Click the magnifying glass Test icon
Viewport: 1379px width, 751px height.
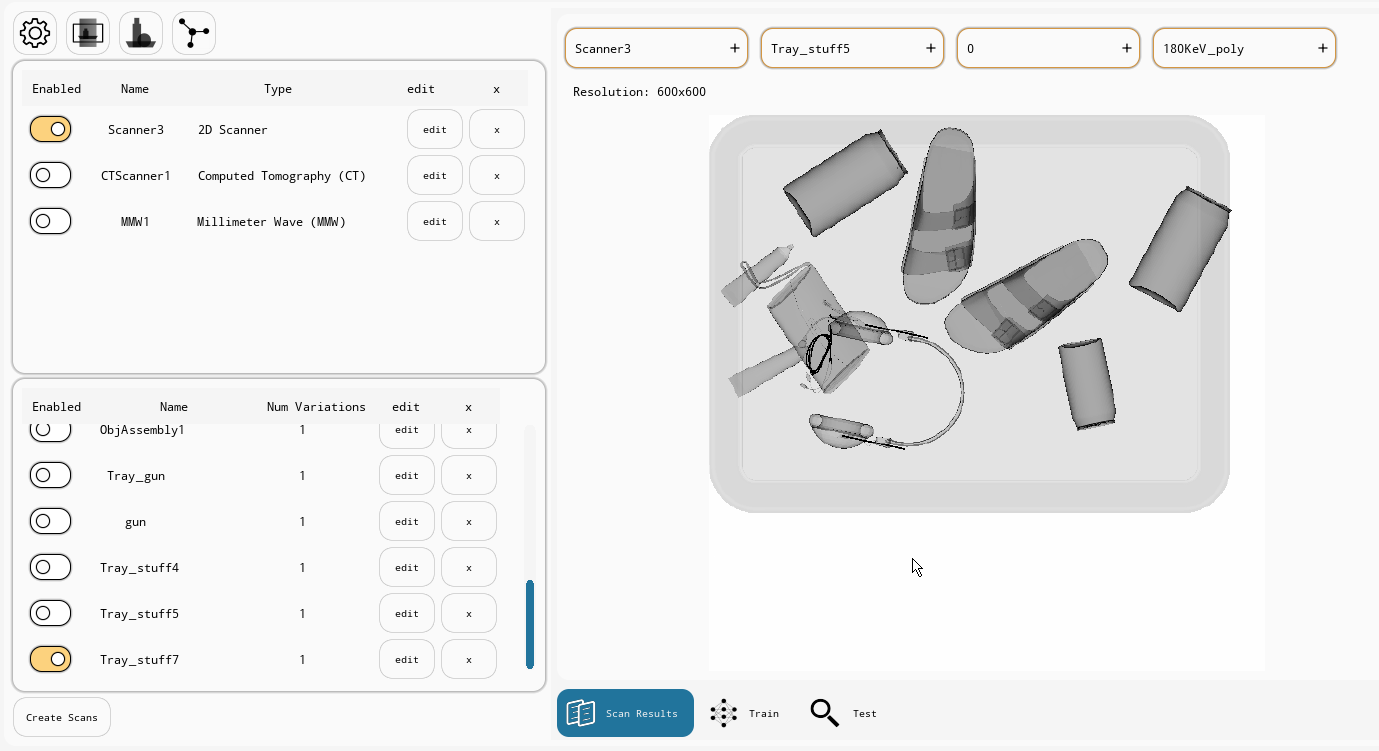[x=825, y=713]
